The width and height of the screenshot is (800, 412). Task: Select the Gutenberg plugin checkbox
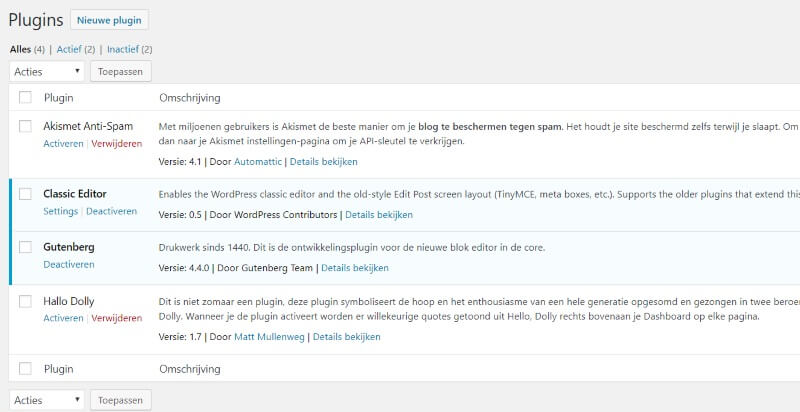coord(26,247)
